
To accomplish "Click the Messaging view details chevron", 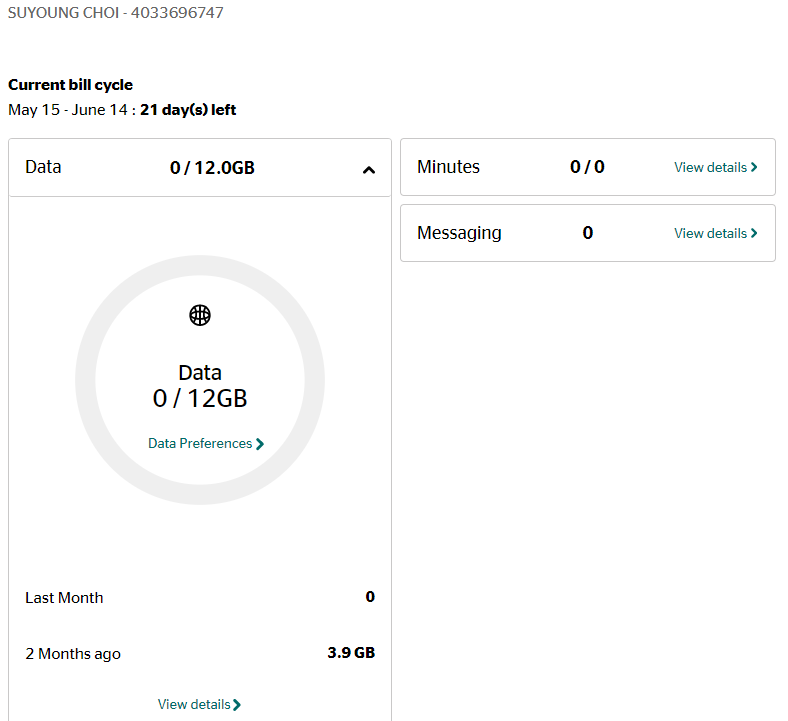I will coord(754,233).
